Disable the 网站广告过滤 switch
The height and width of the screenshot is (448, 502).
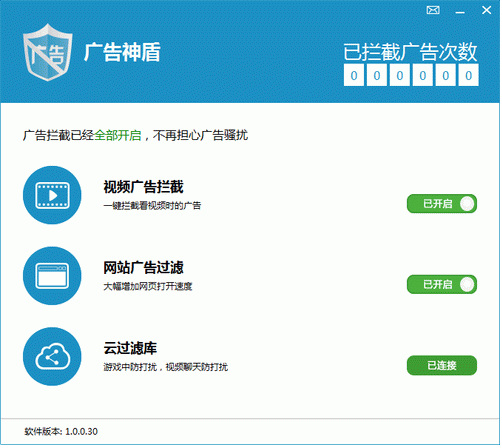(443, 285)
